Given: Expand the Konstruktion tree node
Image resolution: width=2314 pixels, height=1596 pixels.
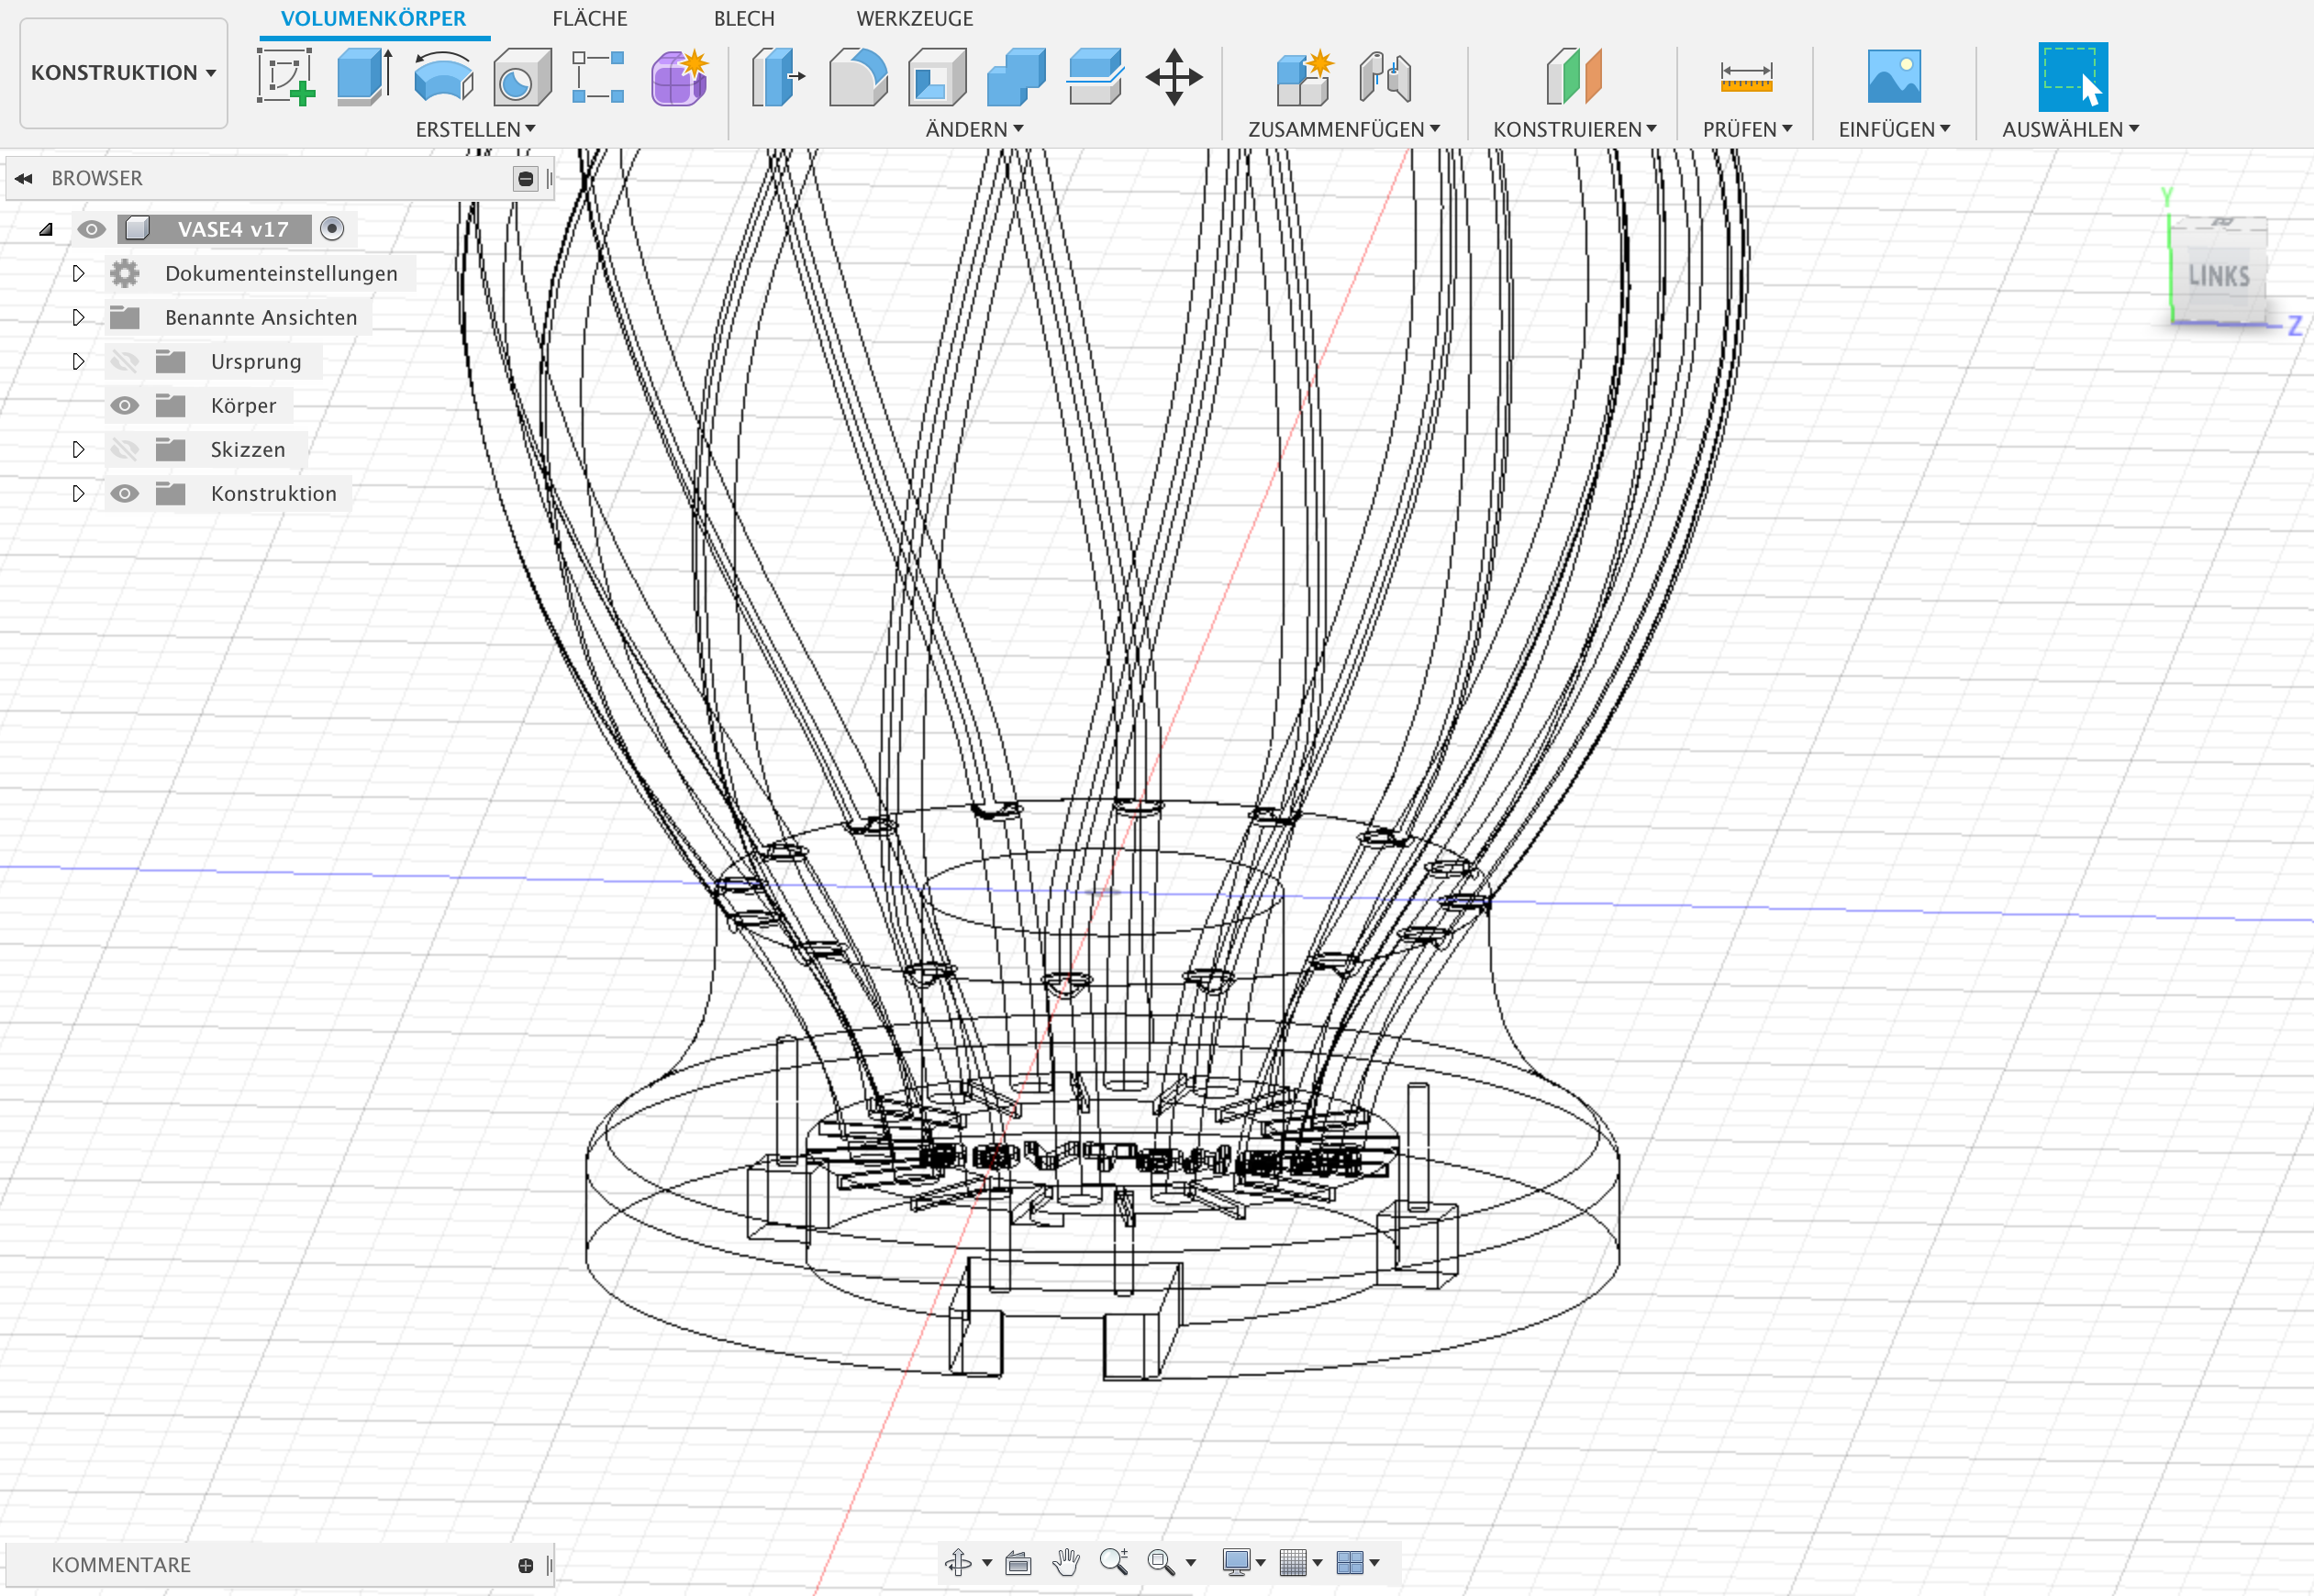Looking at the screenshot, I should (78, 493).
